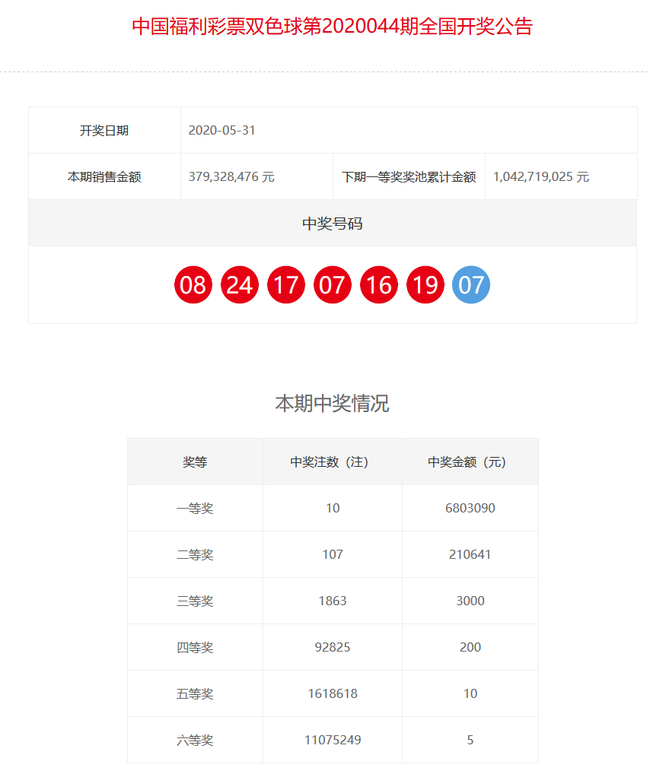Screen dimensions: 650x774
Task: Click fourth prize count 92825
Action: pyautogui.click(x=333, y=647)
